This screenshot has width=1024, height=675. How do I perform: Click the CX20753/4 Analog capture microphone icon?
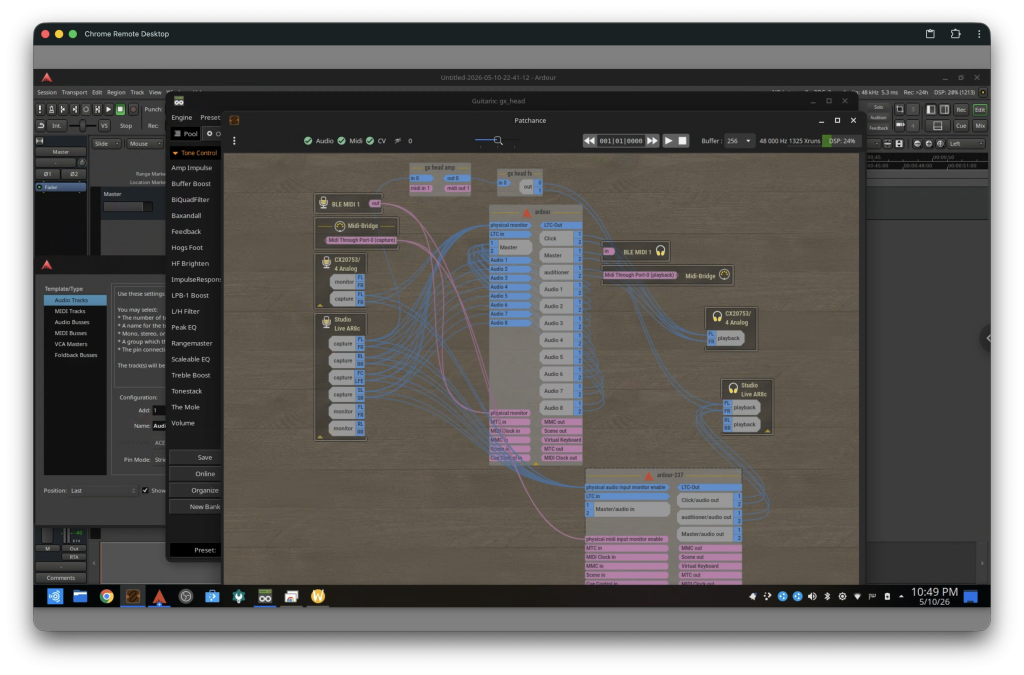click(x=326, y=262)
